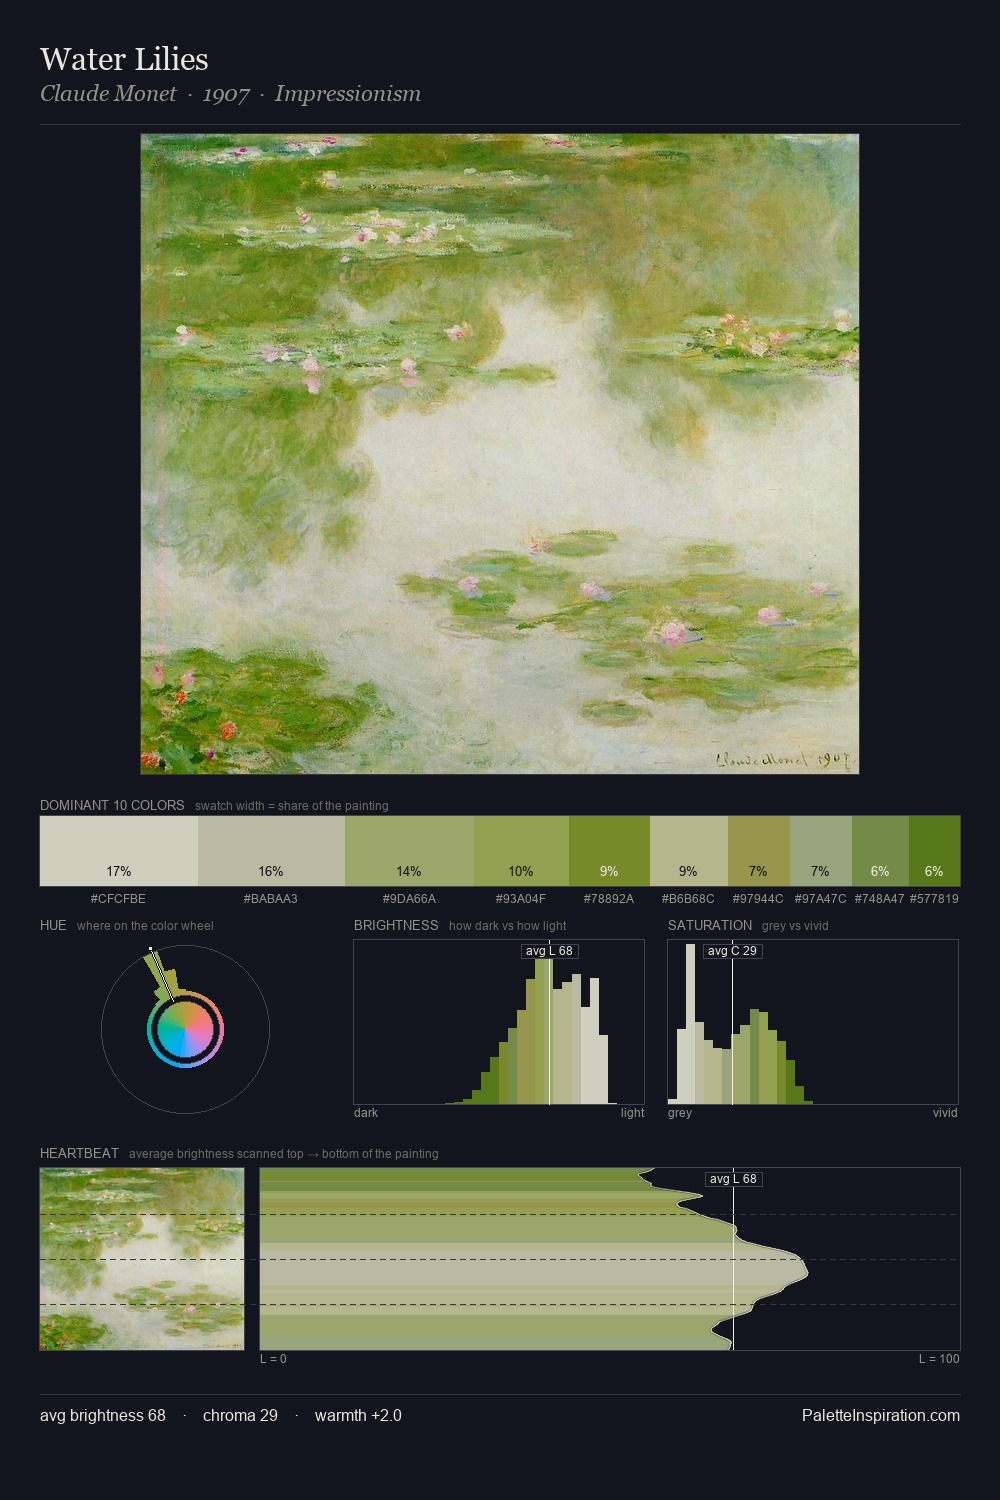Click the "Water Lilies" title
The width and height of the screenshot is (1000, 1500).
(124, 59)
